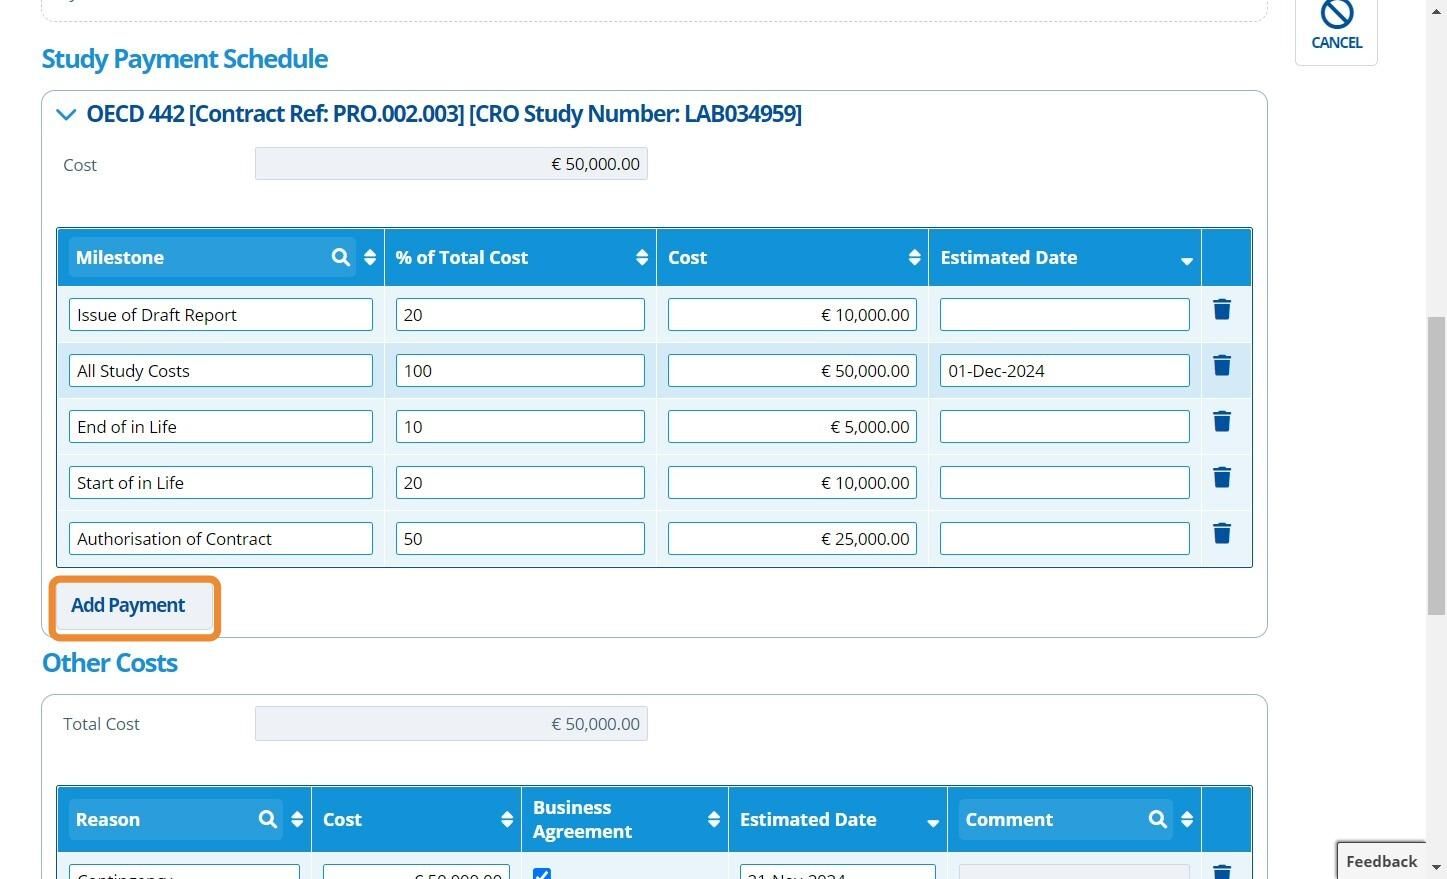This screenshot has height=879, width=1447.
Task: Sort by Estimated Date in payment schedule
Action: [1186, 260]
